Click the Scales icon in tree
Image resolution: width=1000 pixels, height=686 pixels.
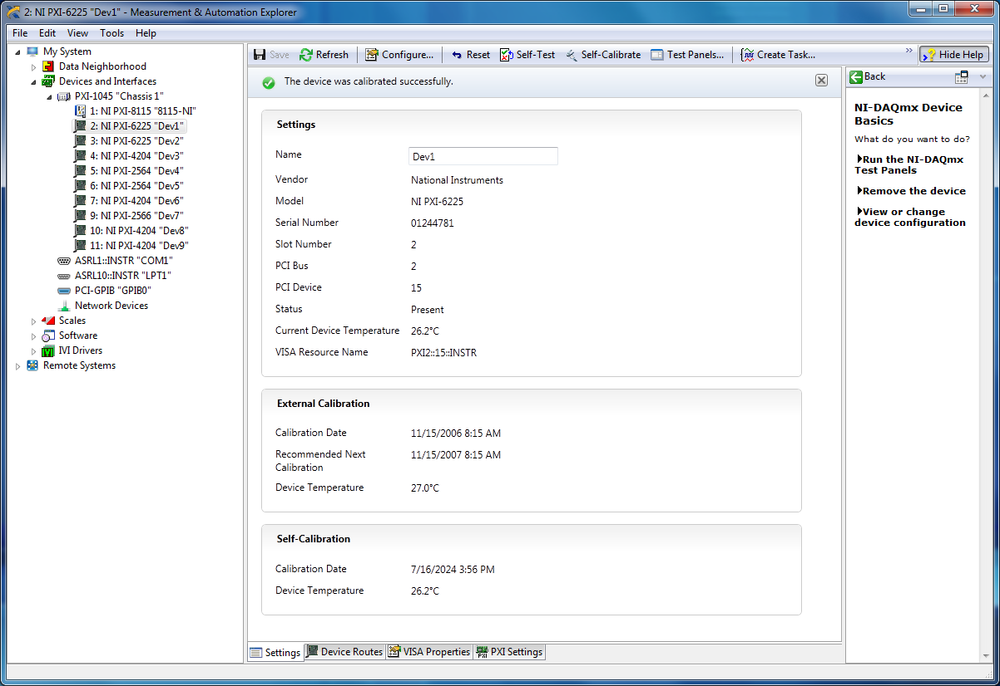tap(48, 321)
